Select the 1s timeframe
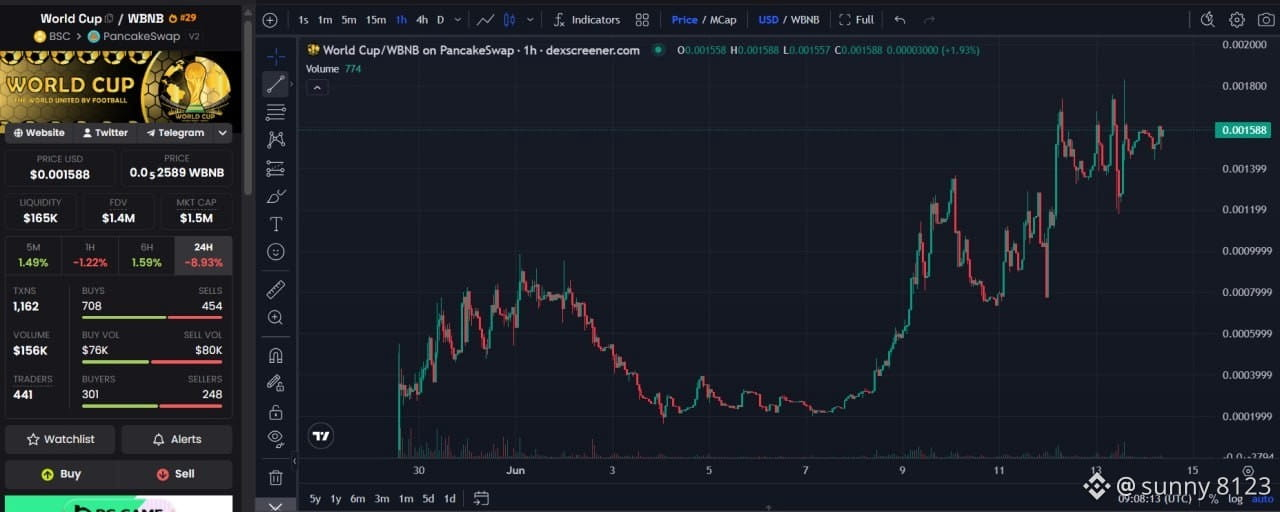This screenshot has height=512, width=1280. (x=303, y=20)
